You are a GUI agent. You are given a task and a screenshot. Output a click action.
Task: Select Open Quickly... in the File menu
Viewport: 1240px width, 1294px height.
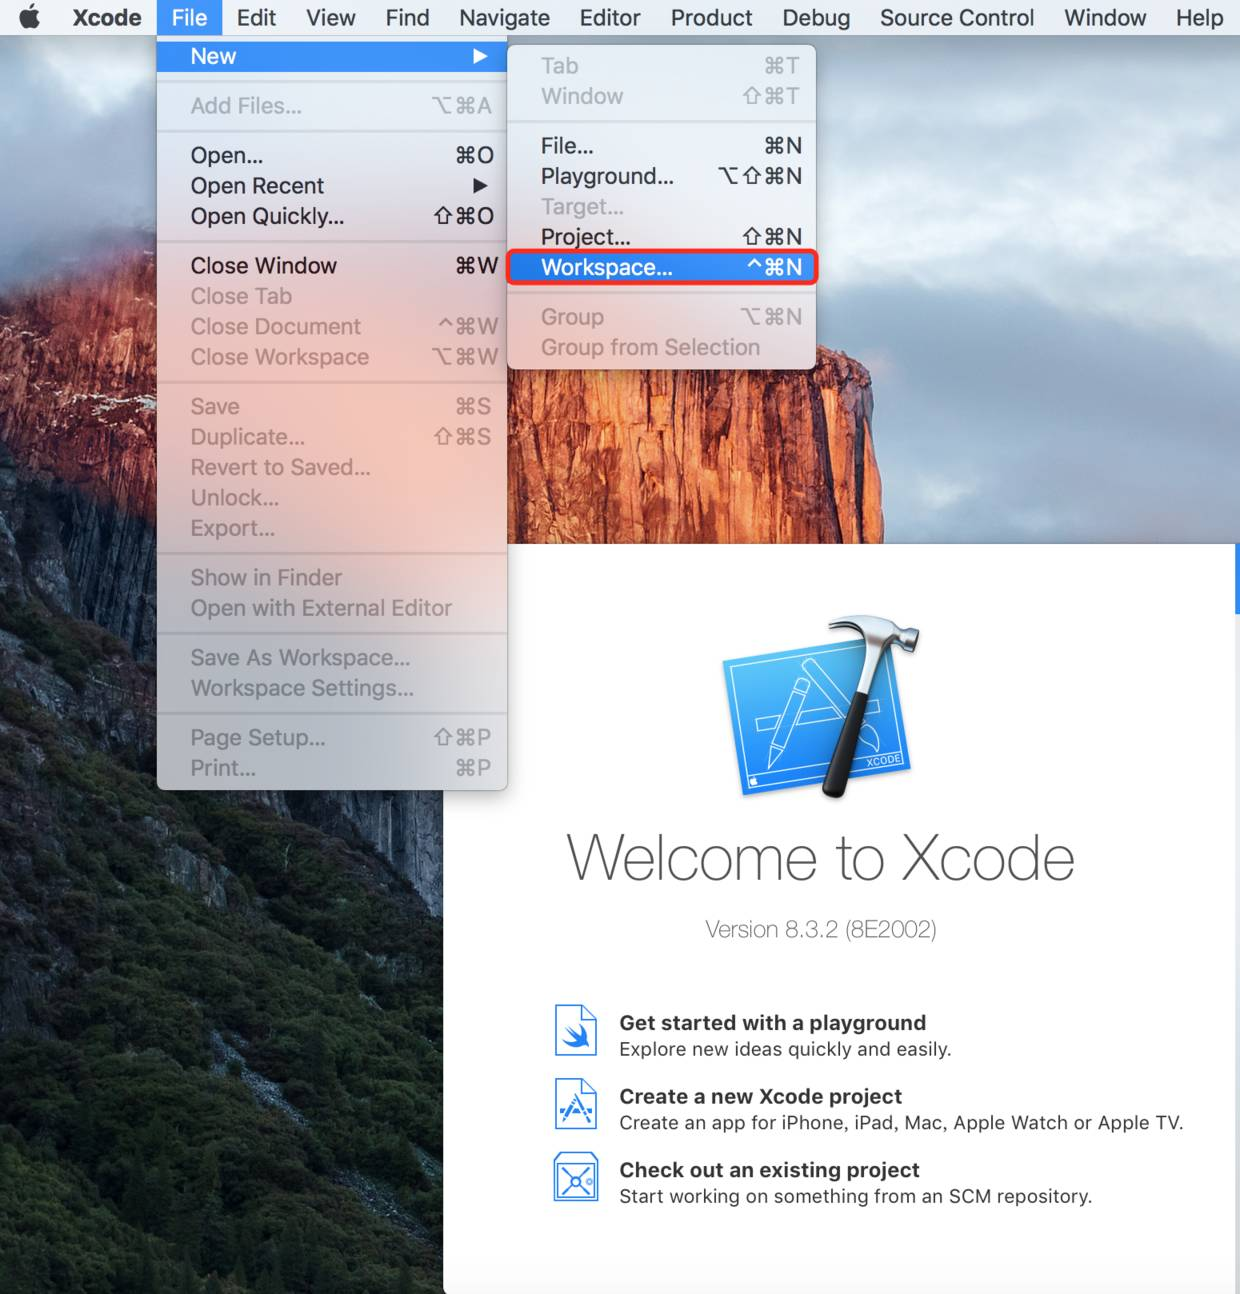[332, 216]
